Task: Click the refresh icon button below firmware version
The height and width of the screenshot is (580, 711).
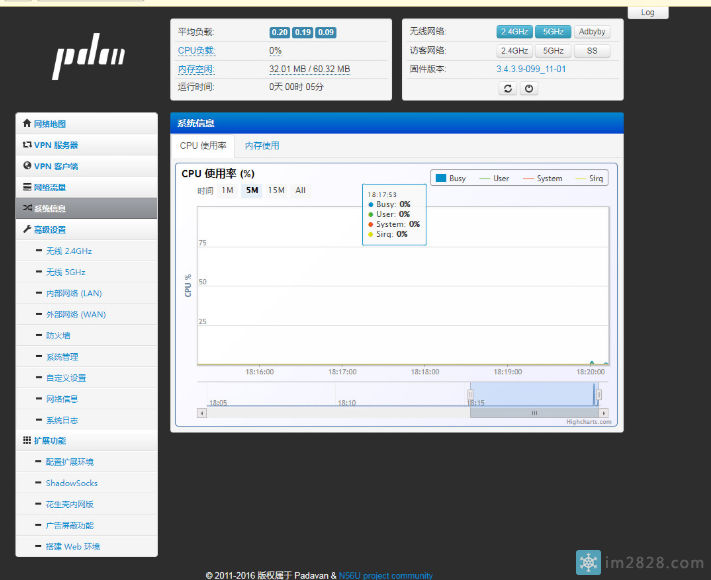Action: pos(508,88)
